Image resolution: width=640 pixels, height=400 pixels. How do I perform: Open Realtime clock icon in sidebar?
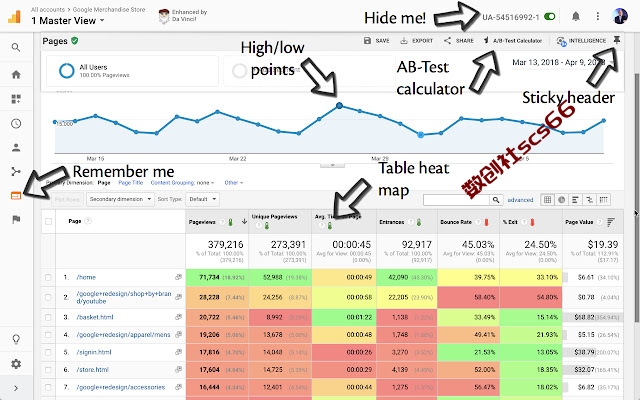[16, 123]
